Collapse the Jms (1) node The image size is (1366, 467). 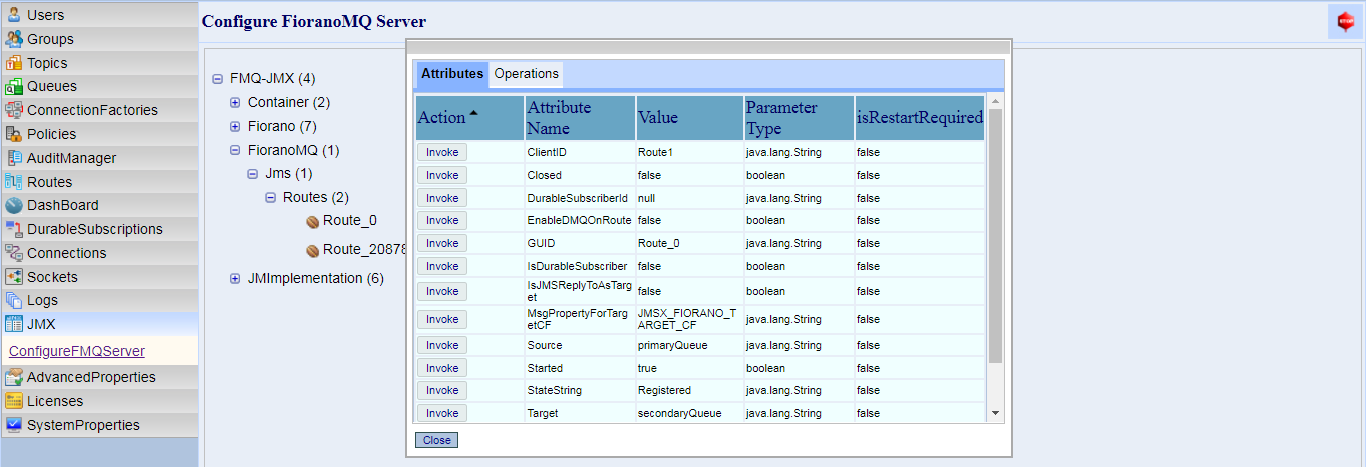[x=253, y=174]
